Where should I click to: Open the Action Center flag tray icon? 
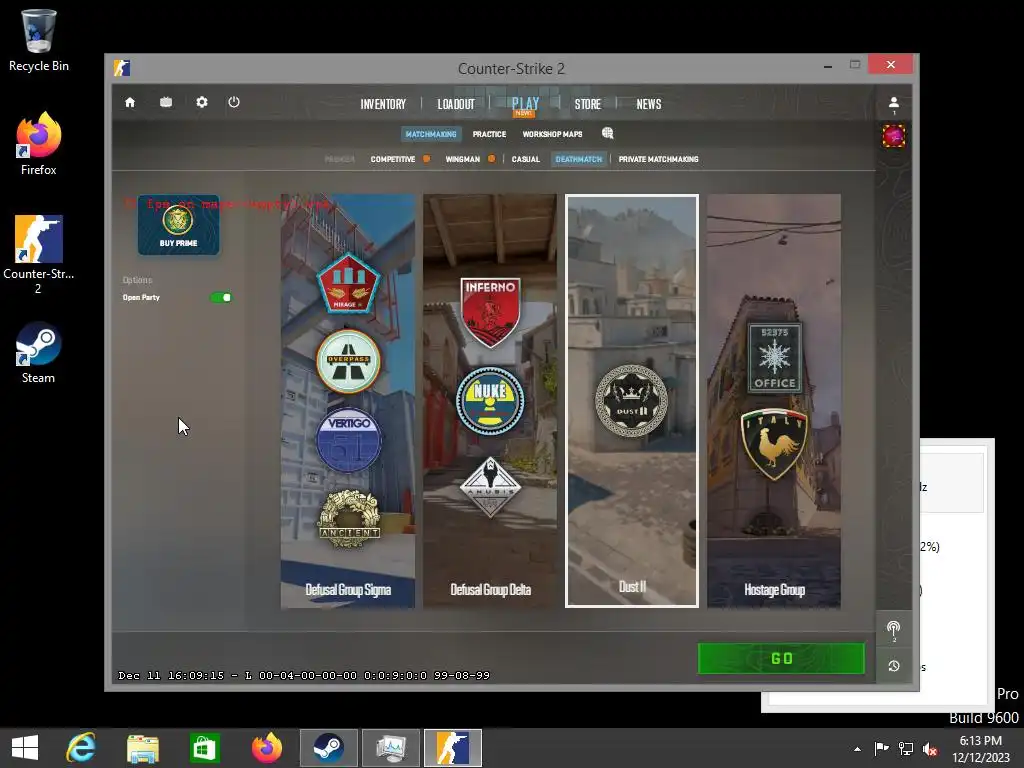pyautogui.click(x=882, y=749)
